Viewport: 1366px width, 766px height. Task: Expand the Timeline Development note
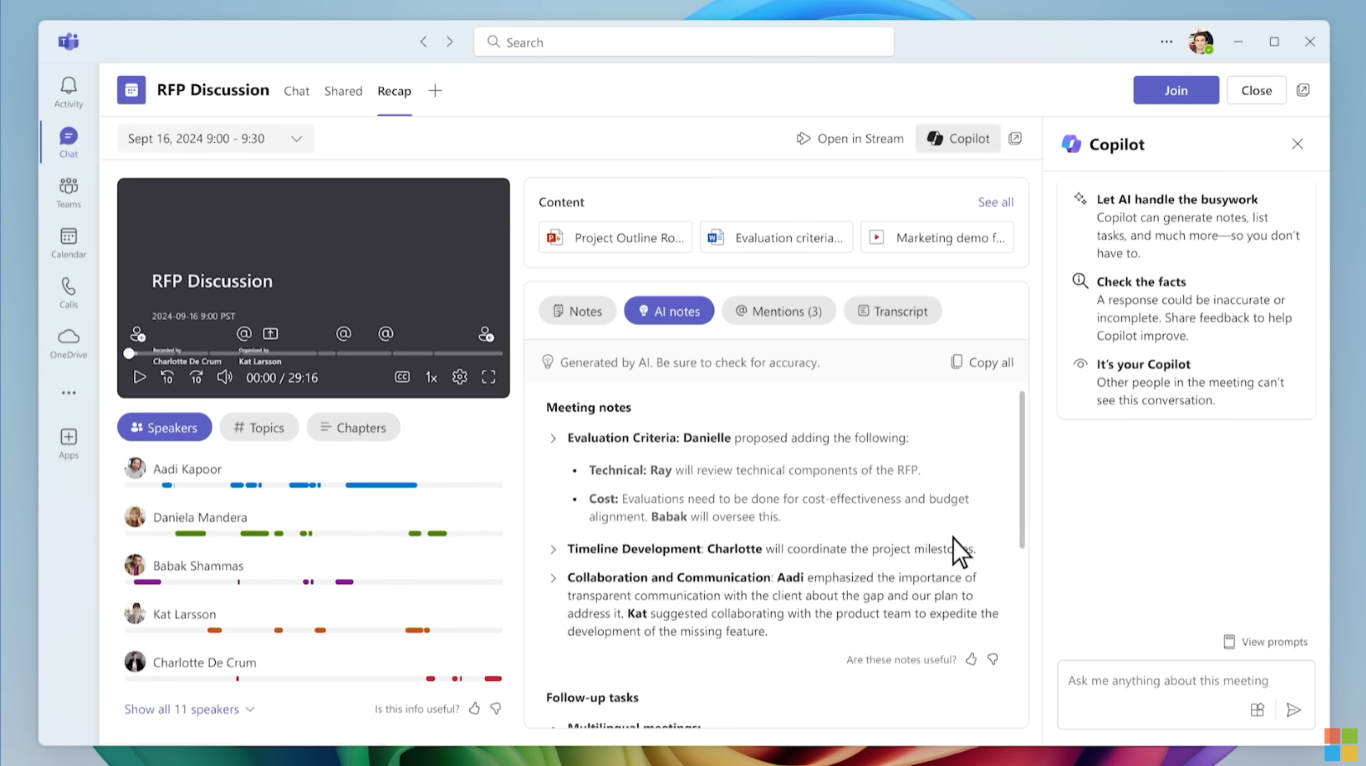(552, 549)
